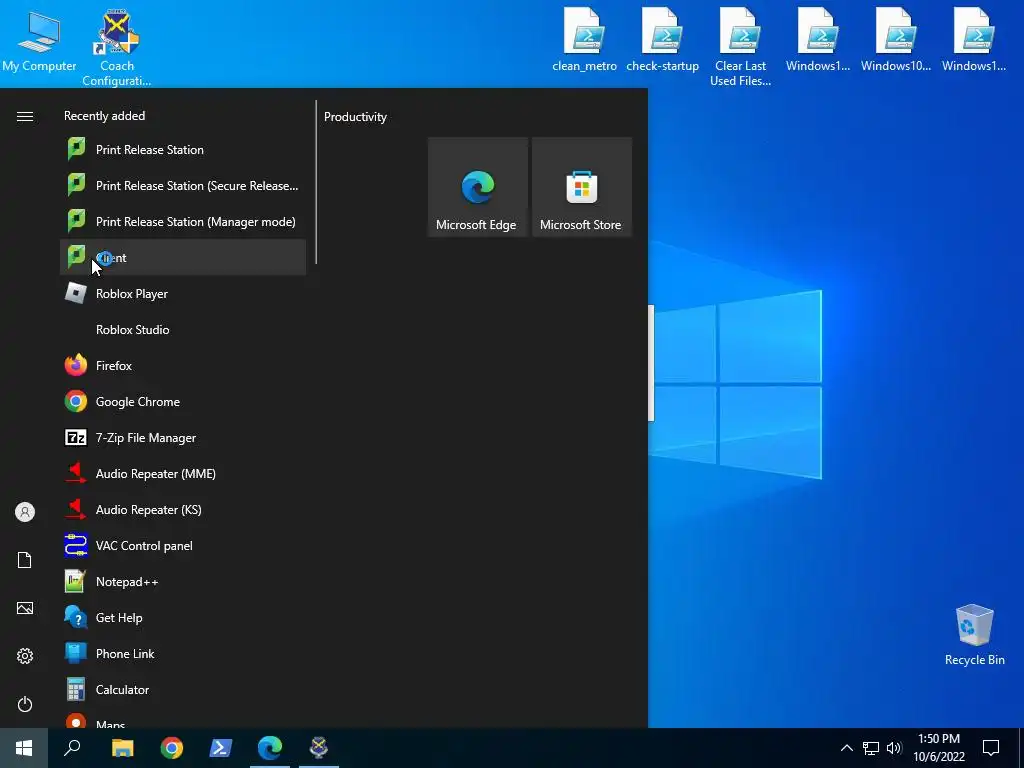Open the Action Center notifications icon
The image size is (1024, 768).
[991, 748]
